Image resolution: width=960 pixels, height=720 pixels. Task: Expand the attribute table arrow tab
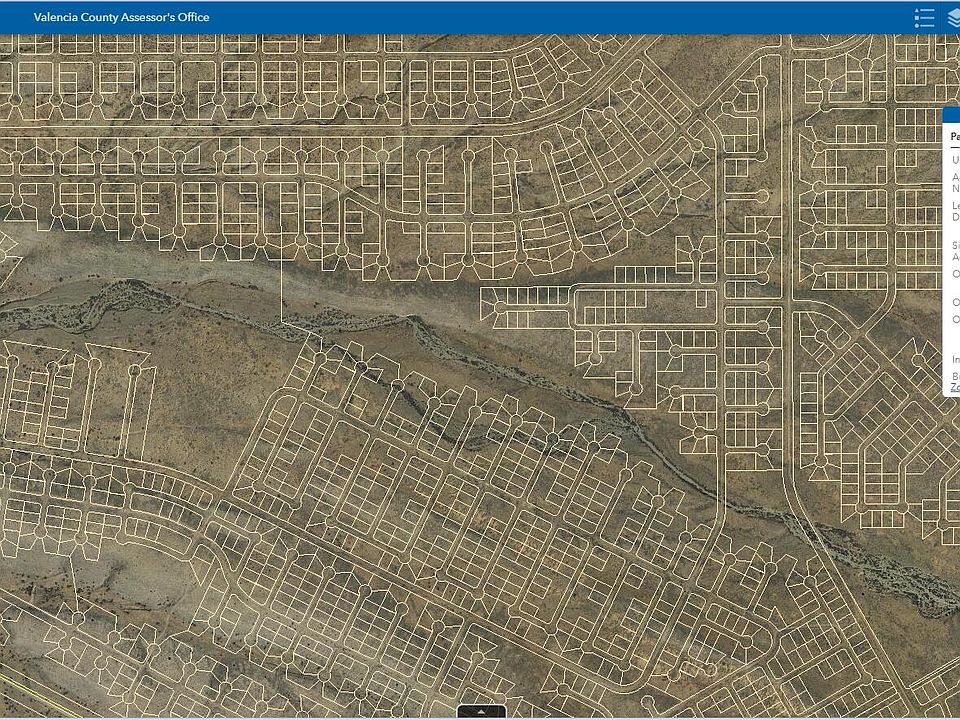tap(481, 711)
